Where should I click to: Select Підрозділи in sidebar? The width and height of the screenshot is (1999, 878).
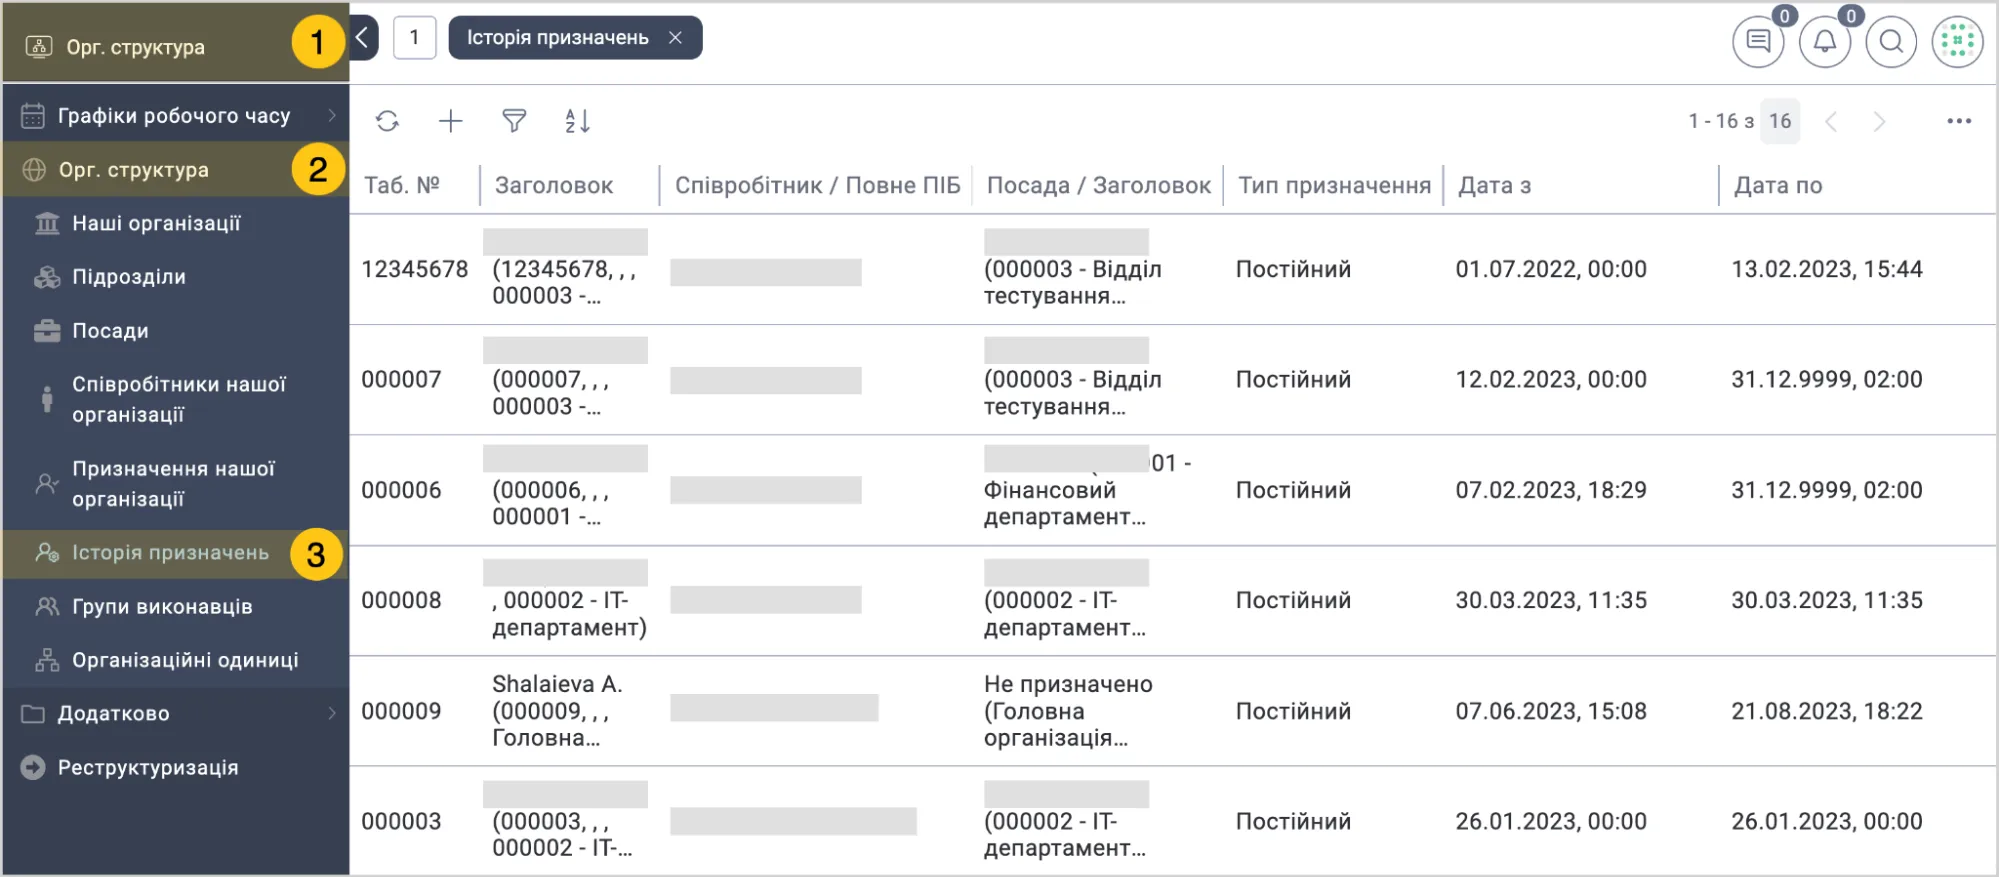175,277
